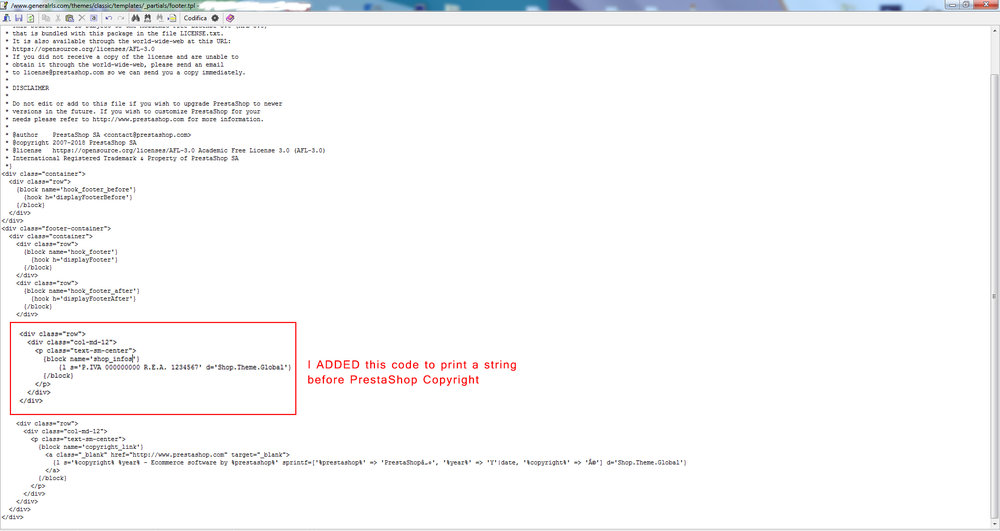Screen dimensions: 1000x531
Task: Maximize the editor window
Action: pos(966,4)
